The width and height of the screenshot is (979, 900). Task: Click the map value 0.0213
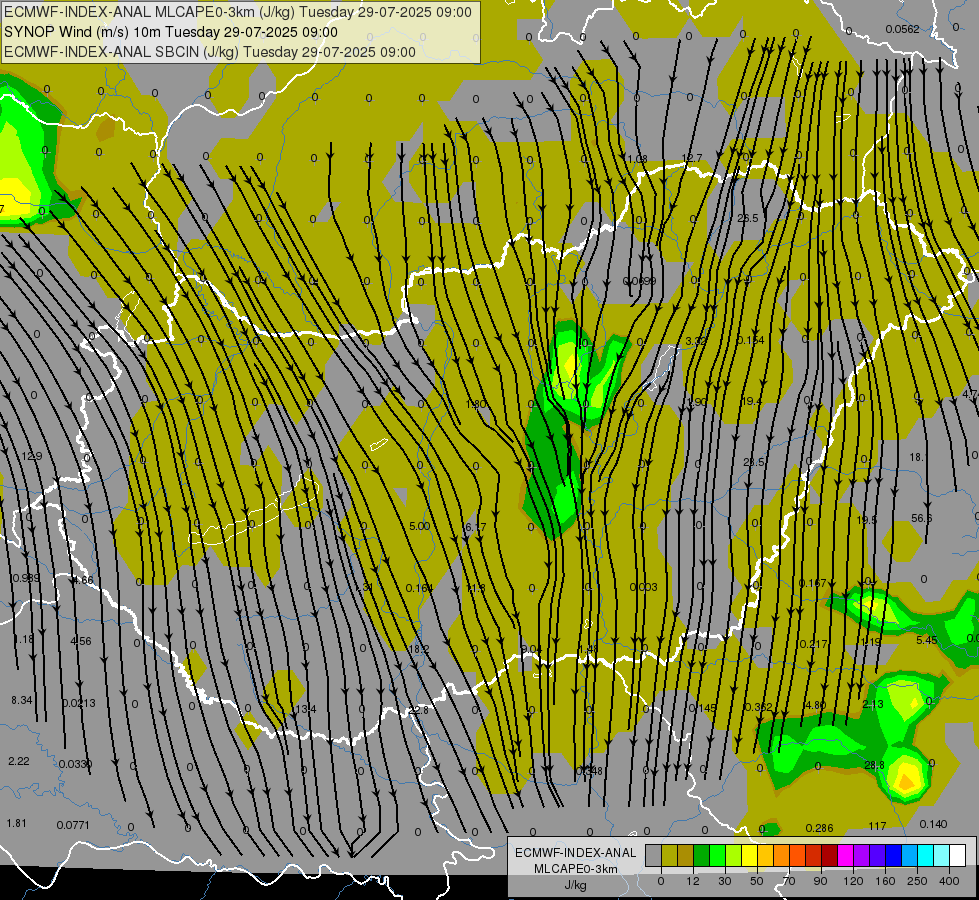coord(79,703)
